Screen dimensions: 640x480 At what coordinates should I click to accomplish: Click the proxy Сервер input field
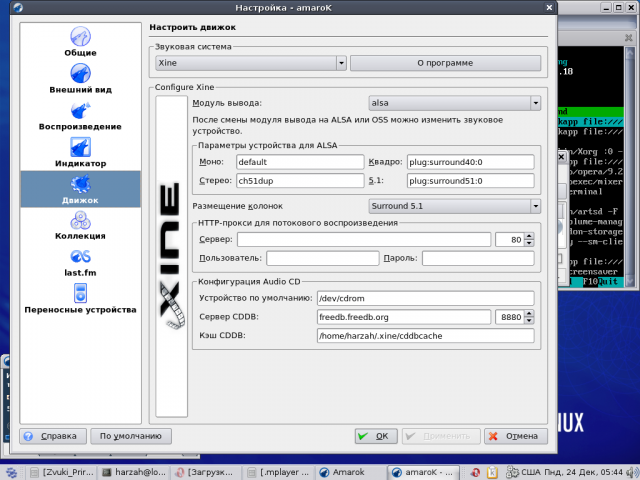click(x=364, y=240)
